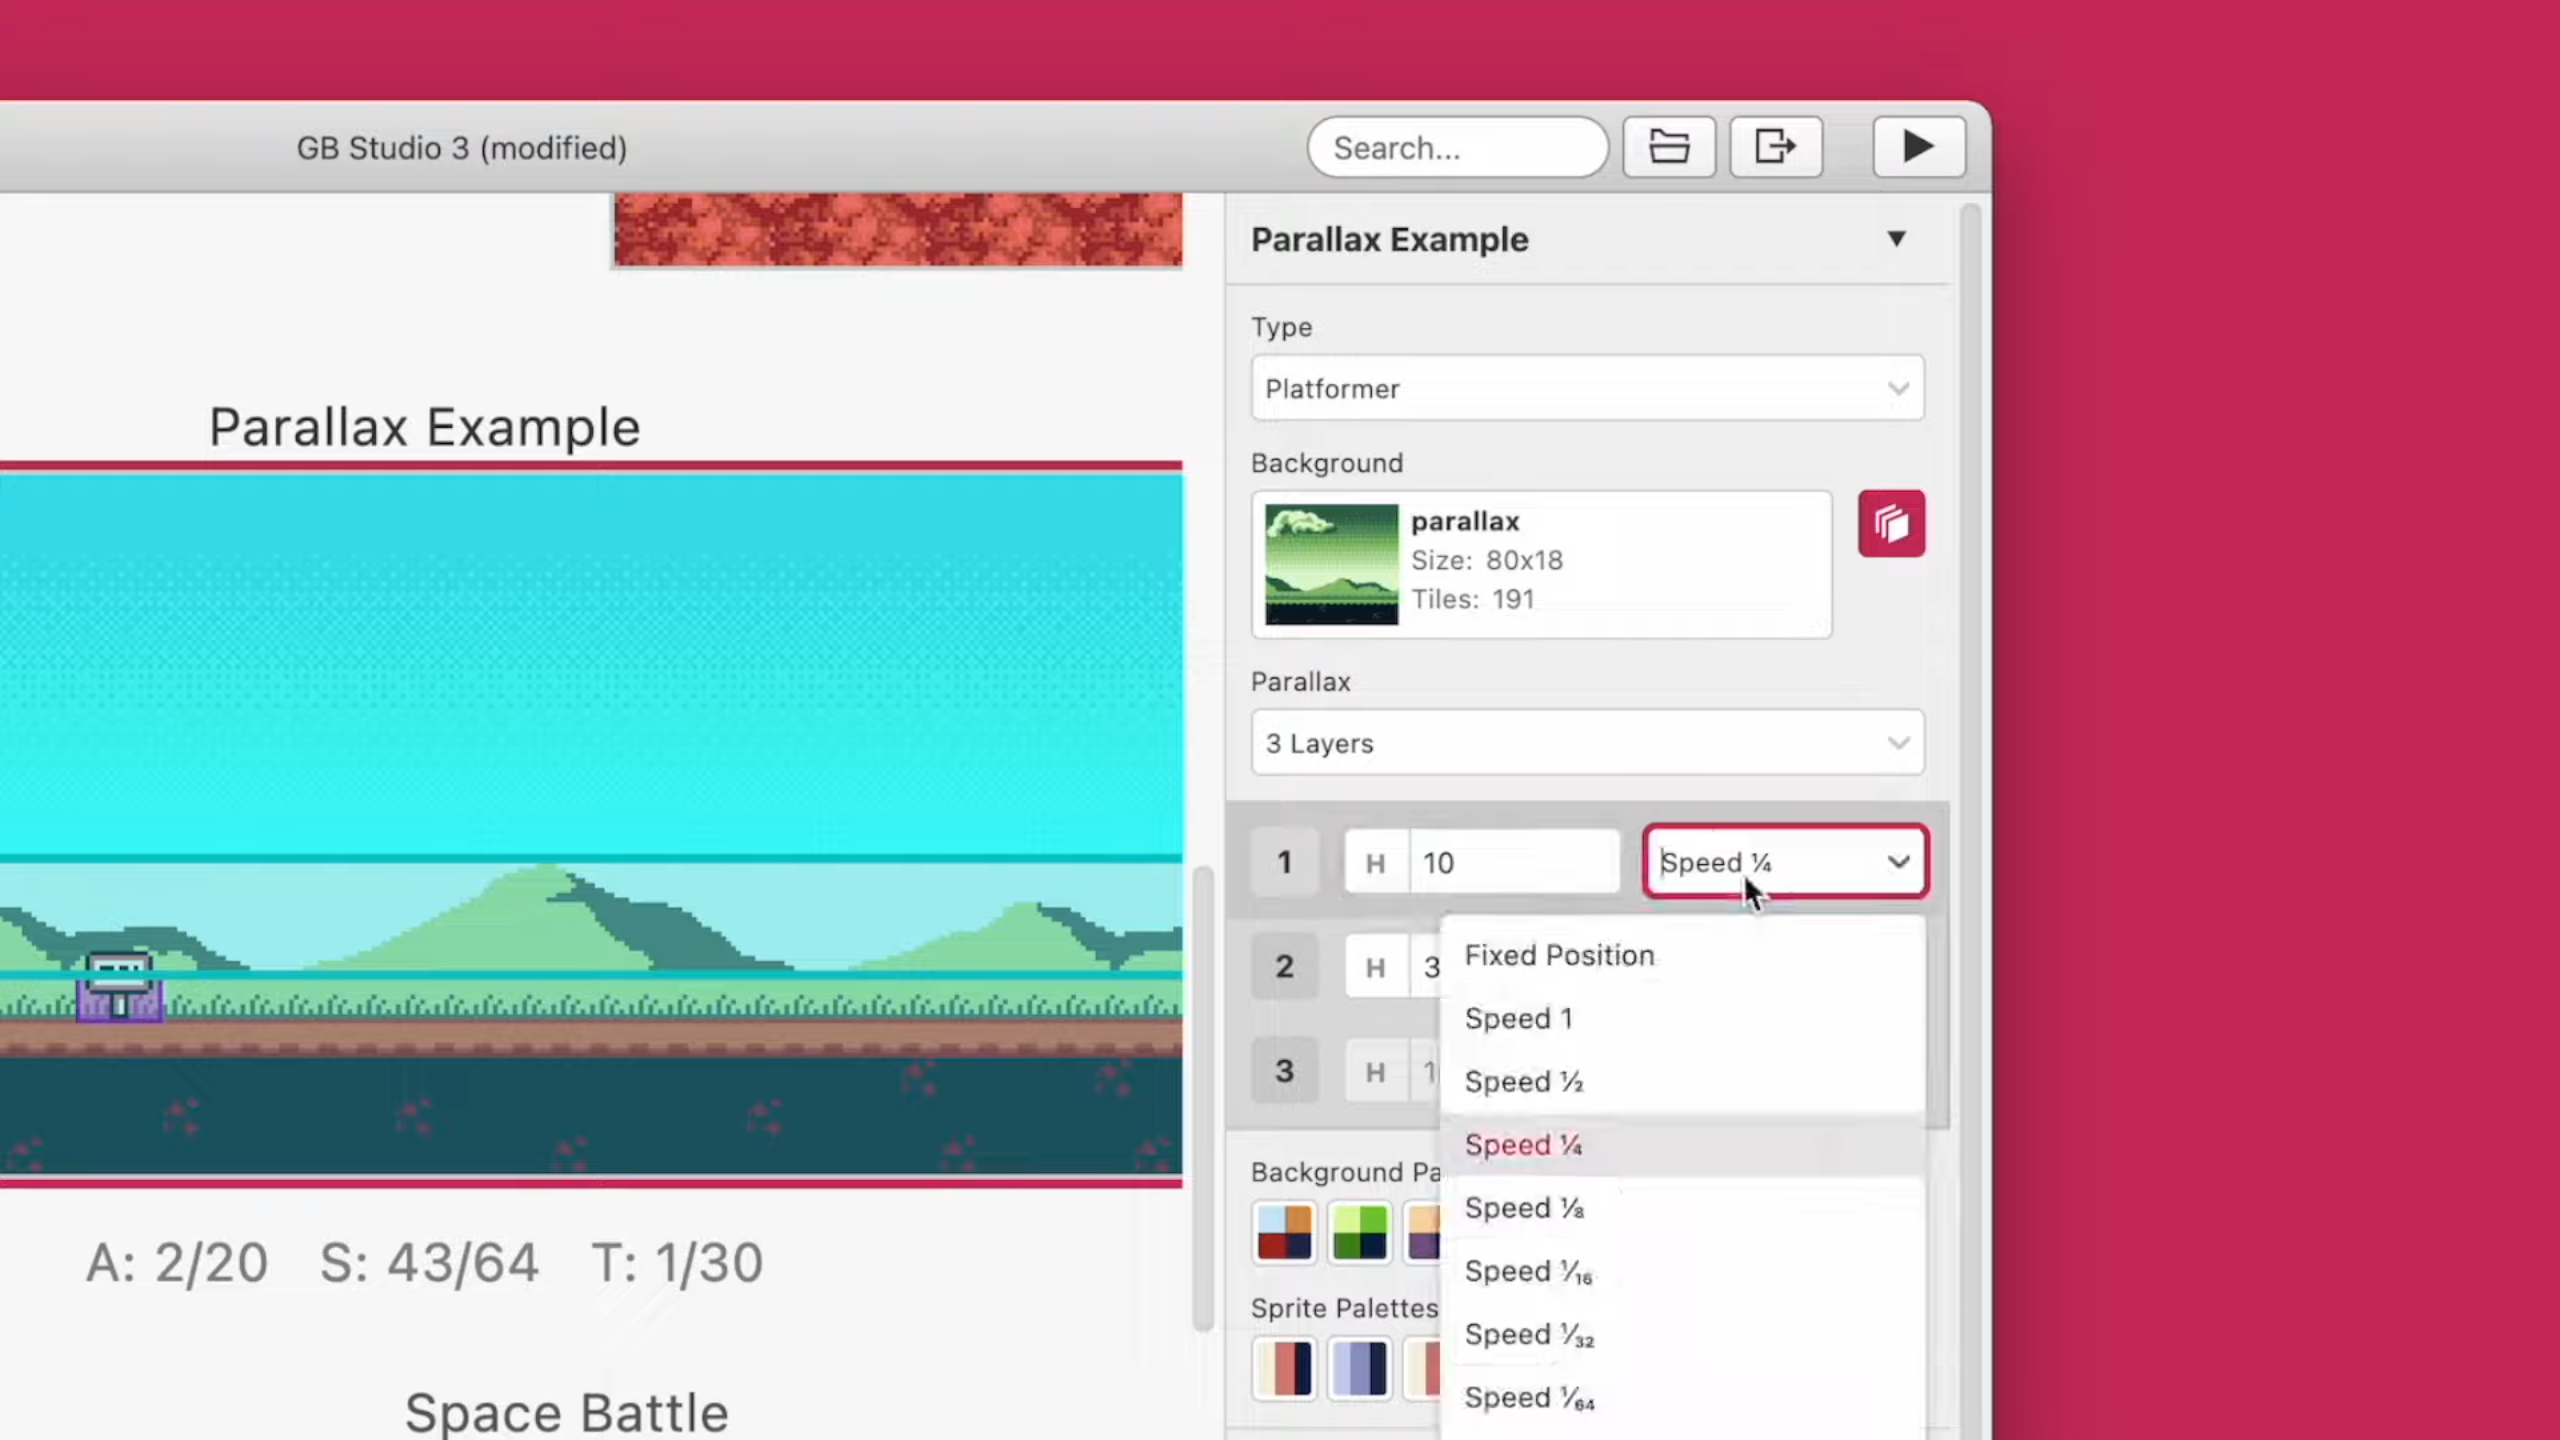The height and width of the screenshot is (1440, 2560).
Task: Click the layer 1 height input field
Action: coord(1514,862)
